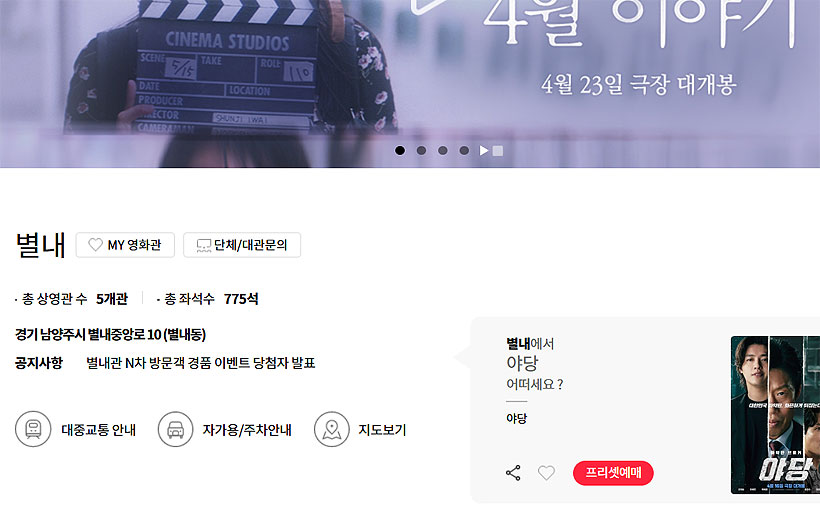Click the 프리셋예매 button
The image size is (820, 527).
613,473
